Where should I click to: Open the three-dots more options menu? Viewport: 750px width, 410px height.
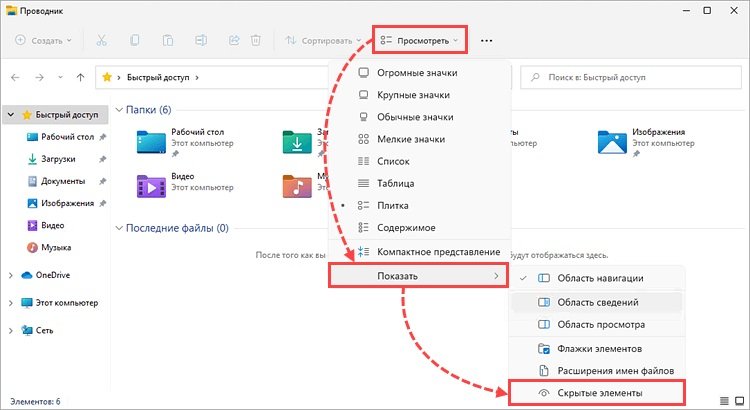486,41
